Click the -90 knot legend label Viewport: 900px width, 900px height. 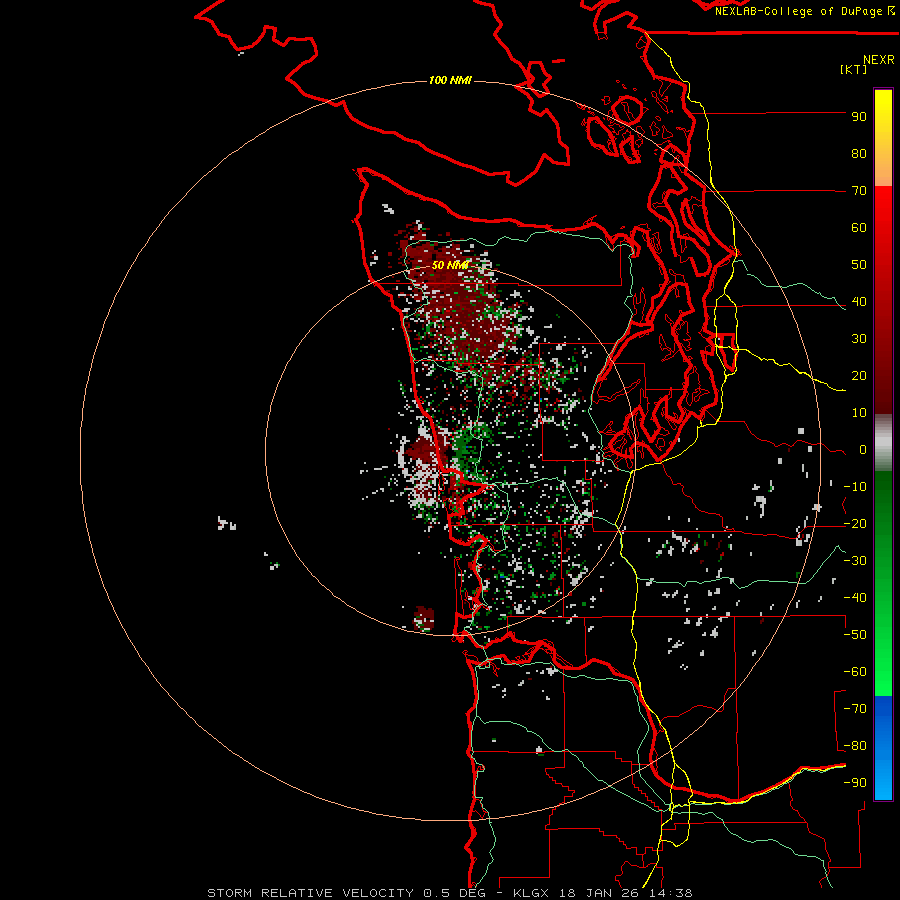pyautogui.click(x=855, y=783)
